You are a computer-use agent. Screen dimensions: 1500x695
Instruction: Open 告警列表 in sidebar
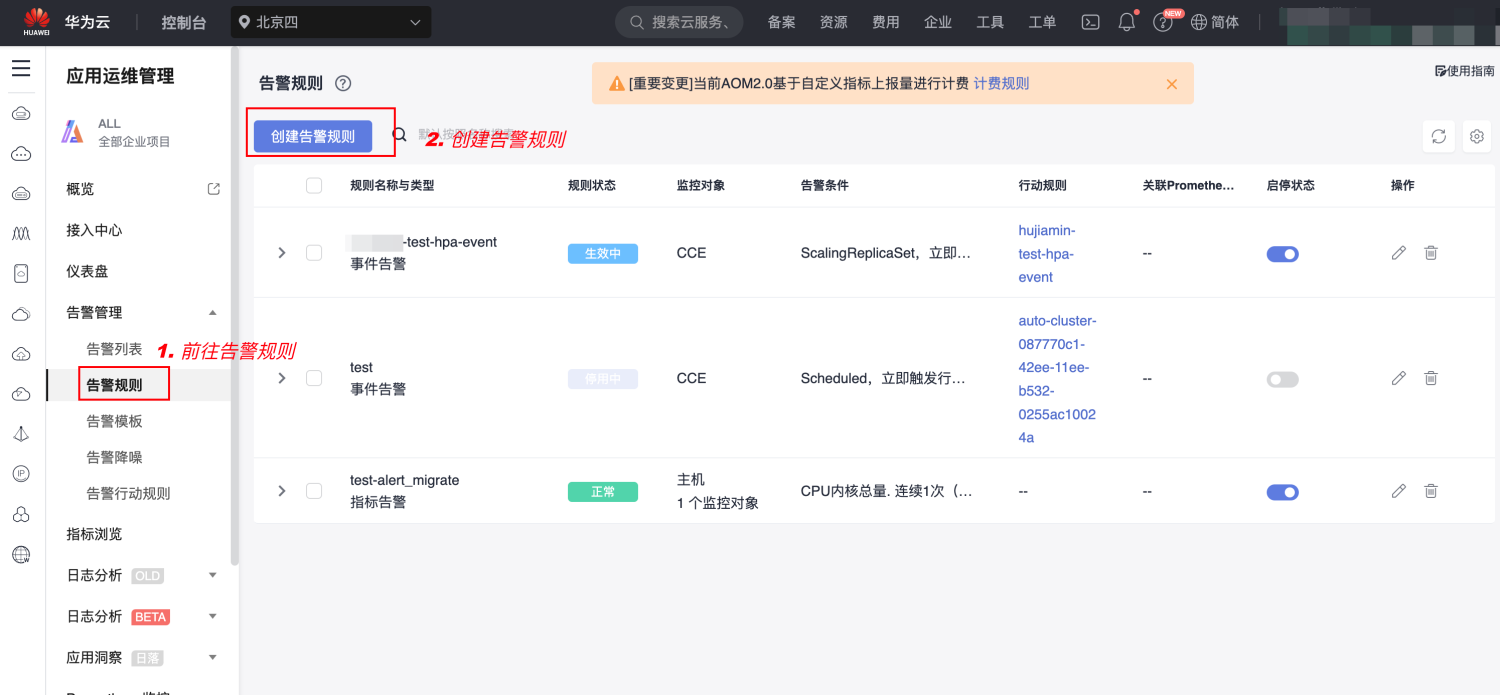(114, 349)
